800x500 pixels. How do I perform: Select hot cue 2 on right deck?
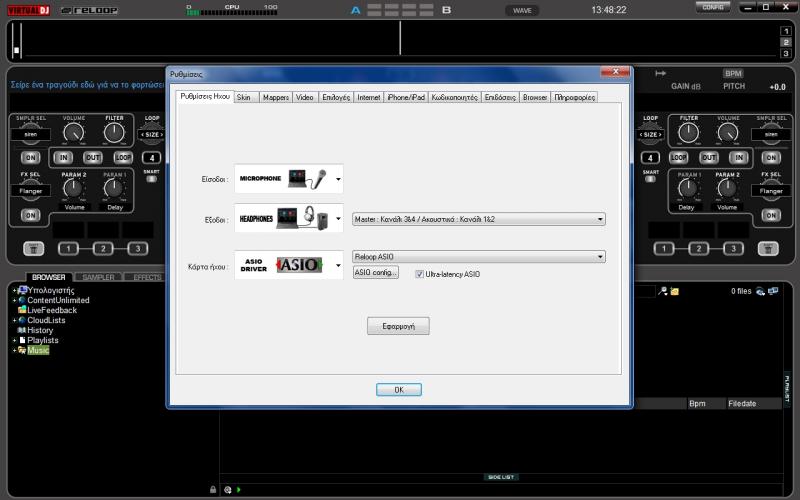pyautogui.click(x=698, y=248)
